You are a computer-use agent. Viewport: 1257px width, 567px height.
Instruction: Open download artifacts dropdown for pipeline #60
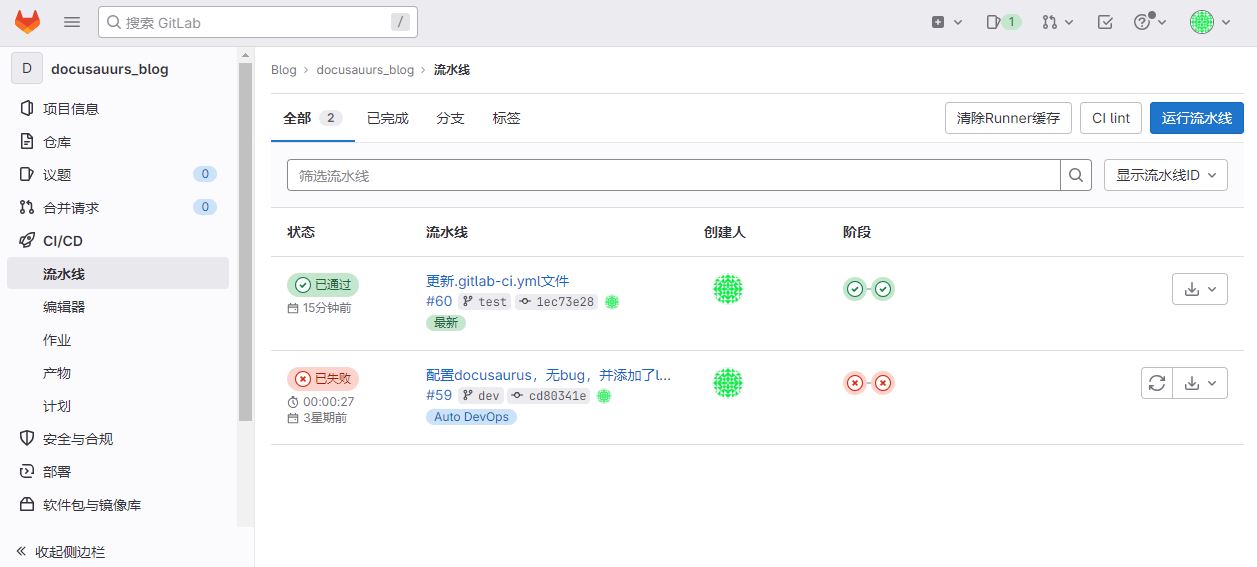click(x=1199, y=289)
